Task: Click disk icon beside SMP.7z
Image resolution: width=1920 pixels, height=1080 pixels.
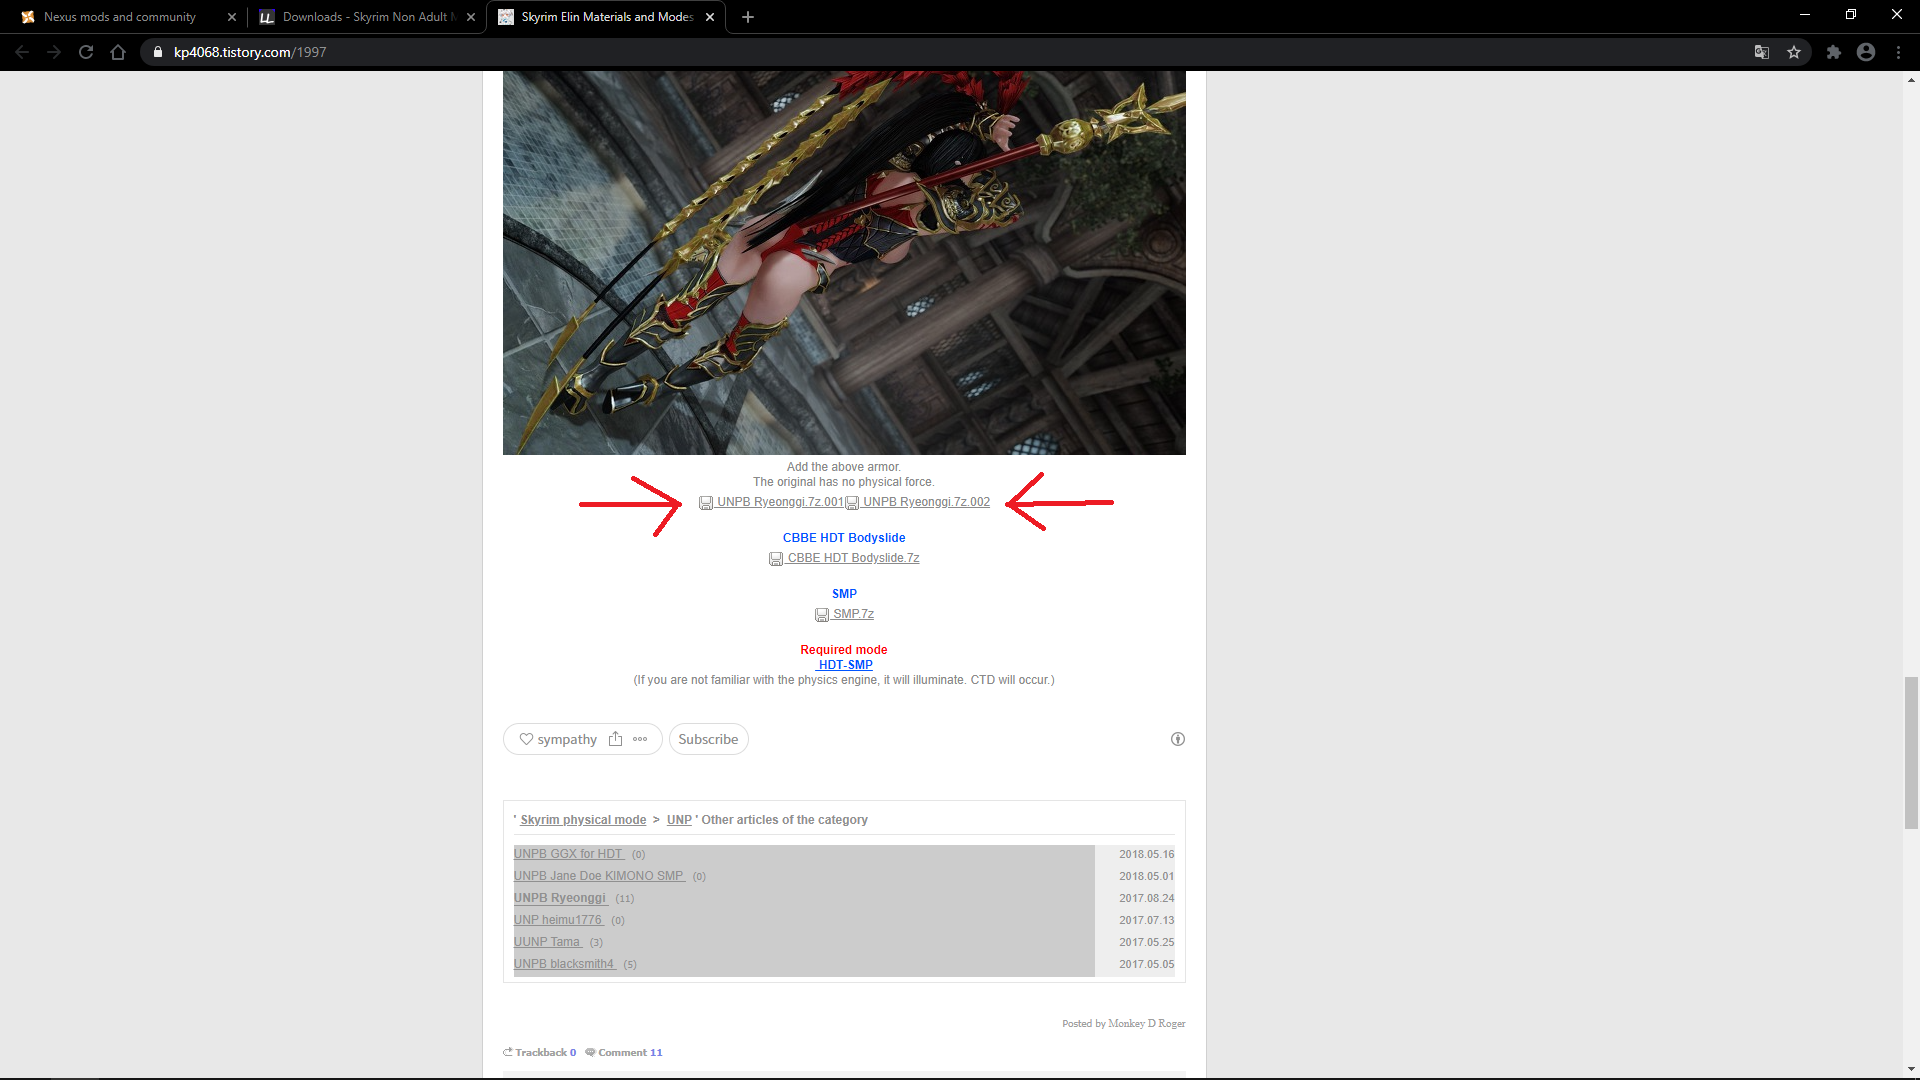Action: coord(822,615)
